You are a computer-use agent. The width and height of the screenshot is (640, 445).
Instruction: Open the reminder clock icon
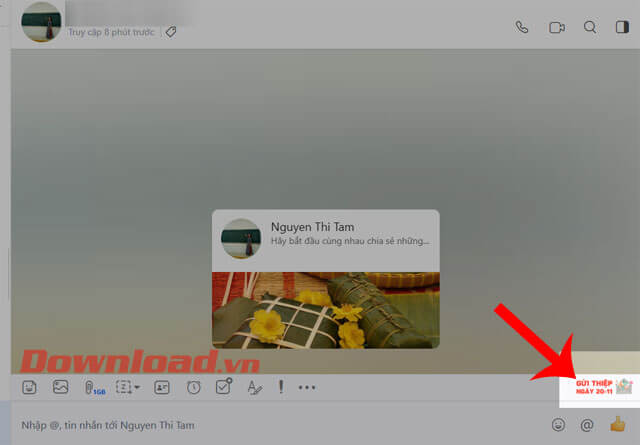tap(194, 387)
